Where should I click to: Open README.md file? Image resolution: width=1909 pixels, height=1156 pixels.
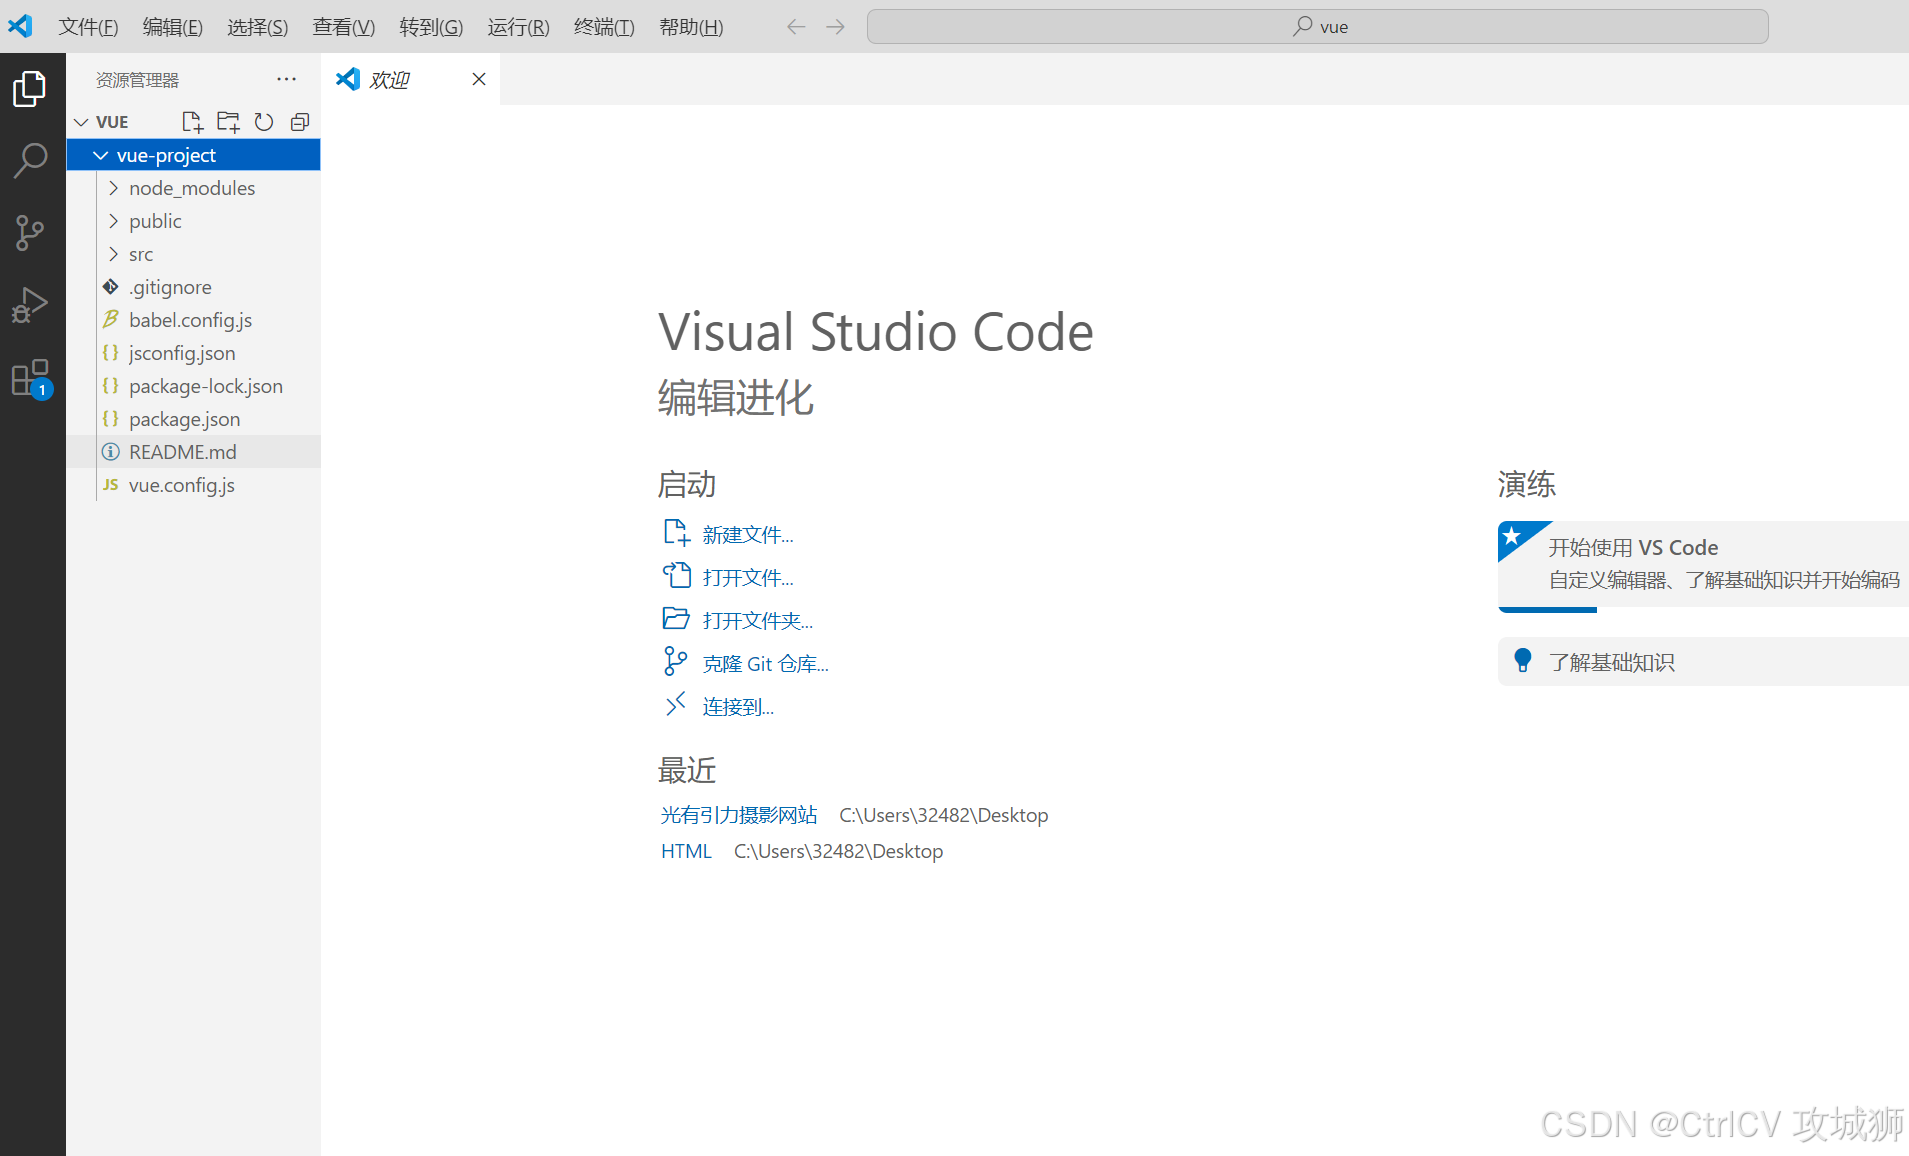[194, 452]
